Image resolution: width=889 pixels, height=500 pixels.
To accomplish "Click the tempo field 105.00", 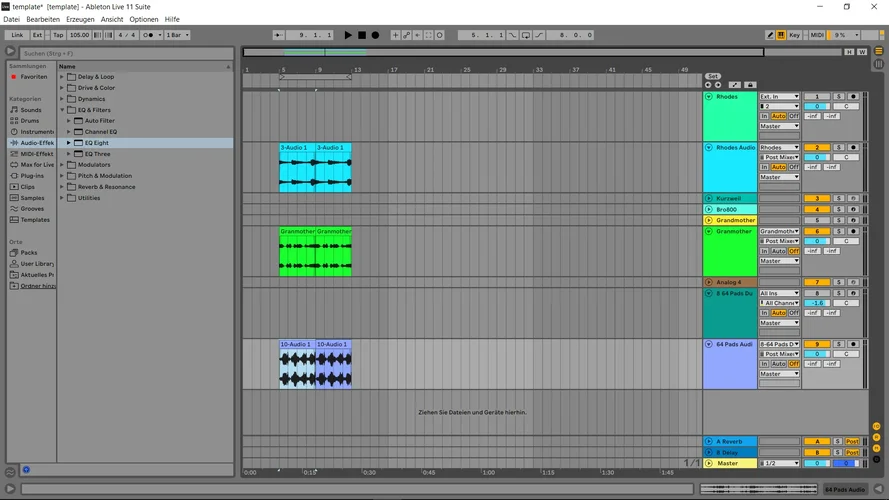I will point(79,35).
